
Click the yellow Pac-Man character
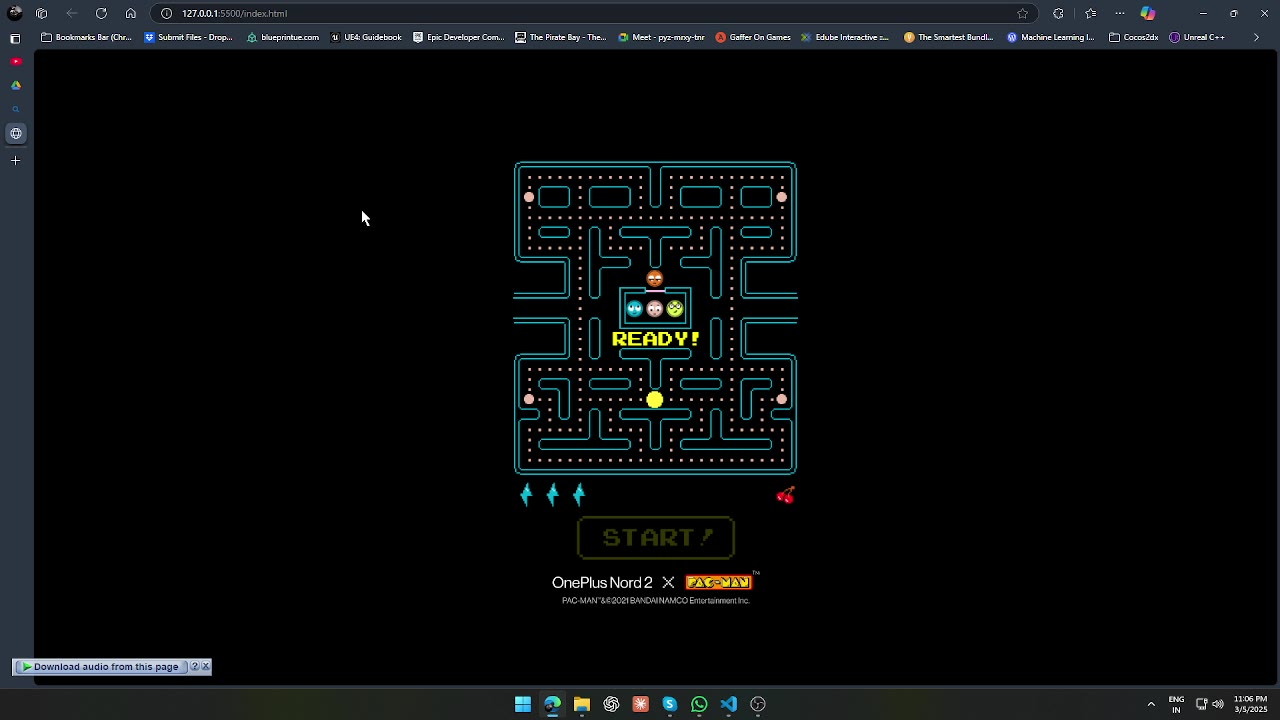[654, 400]
